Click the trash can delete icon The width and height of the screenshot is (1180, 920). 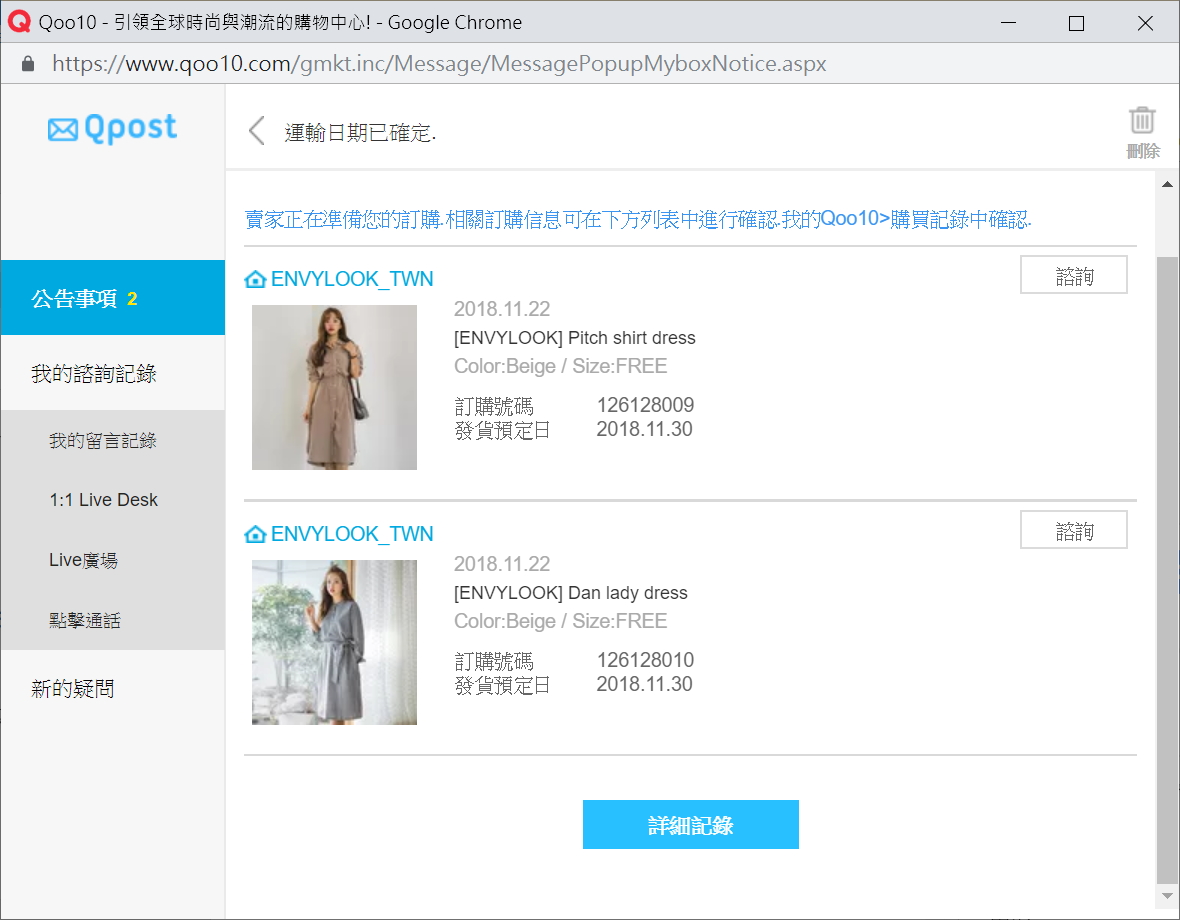click(1142, 120)
